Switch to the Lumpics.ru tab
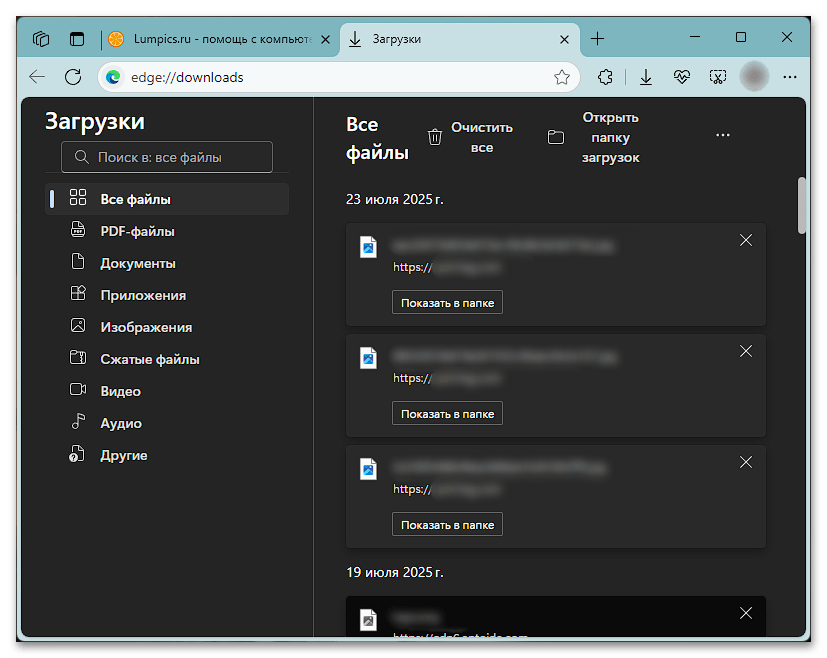Image resolution: width=827 pixels, height=658 pixels. (210, 39)
